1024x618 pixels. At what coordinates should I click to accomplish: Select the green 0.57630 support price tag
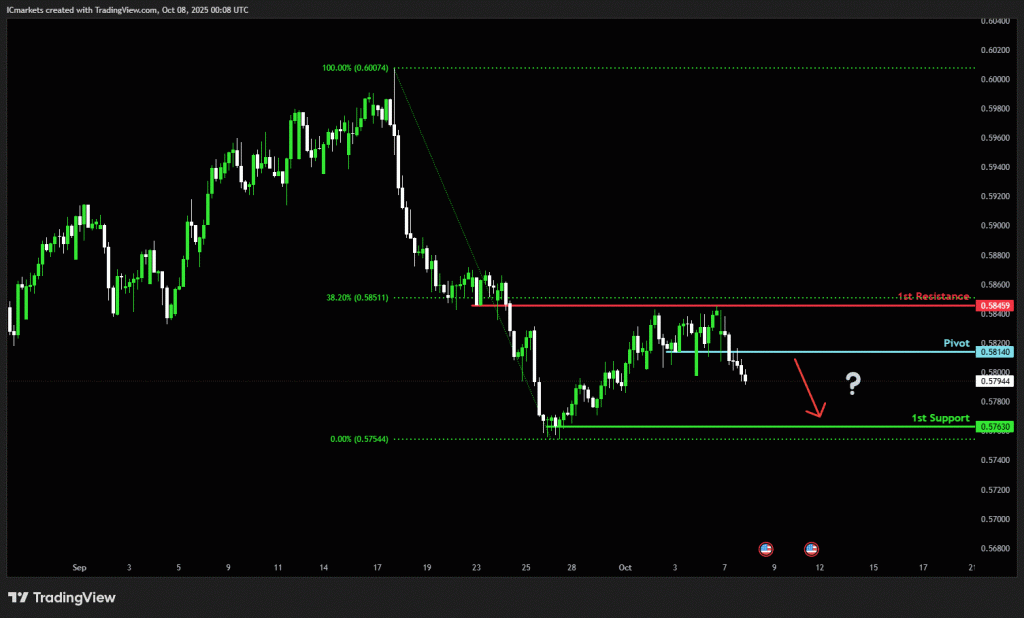[x=997, y=427]
